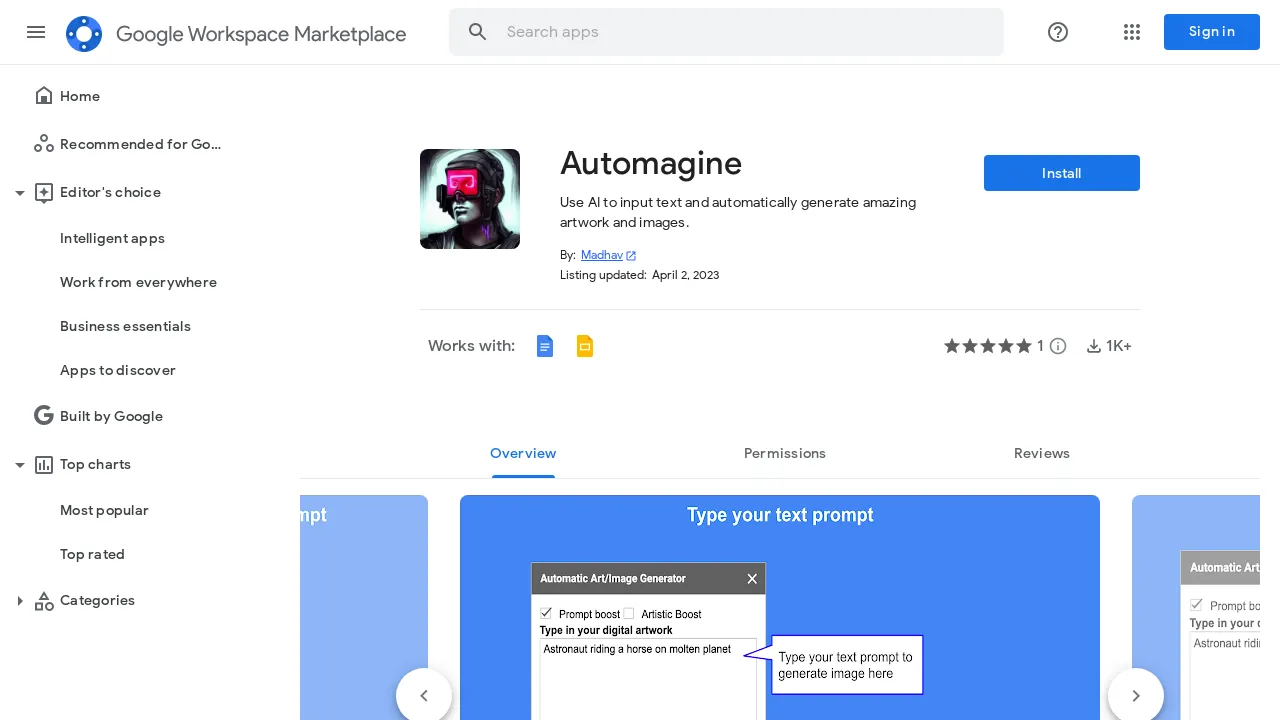The image size is (1280, 720).
Task: Click the external link icon beside Madhav
Action: [631, 256]
